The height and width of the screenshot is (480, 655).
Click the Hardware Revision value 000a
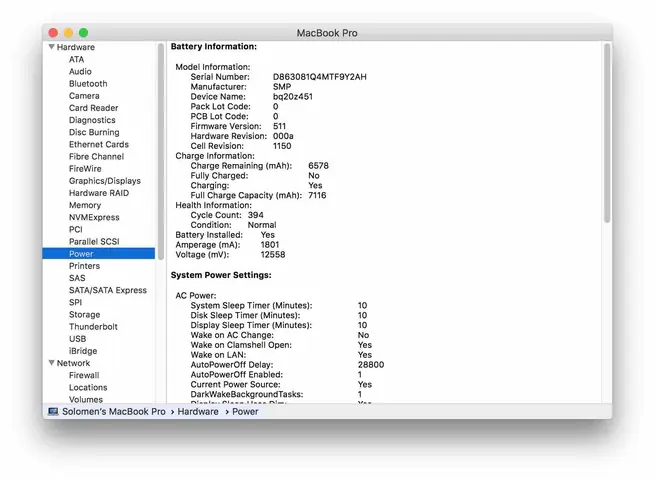click(x=283, y=136)
